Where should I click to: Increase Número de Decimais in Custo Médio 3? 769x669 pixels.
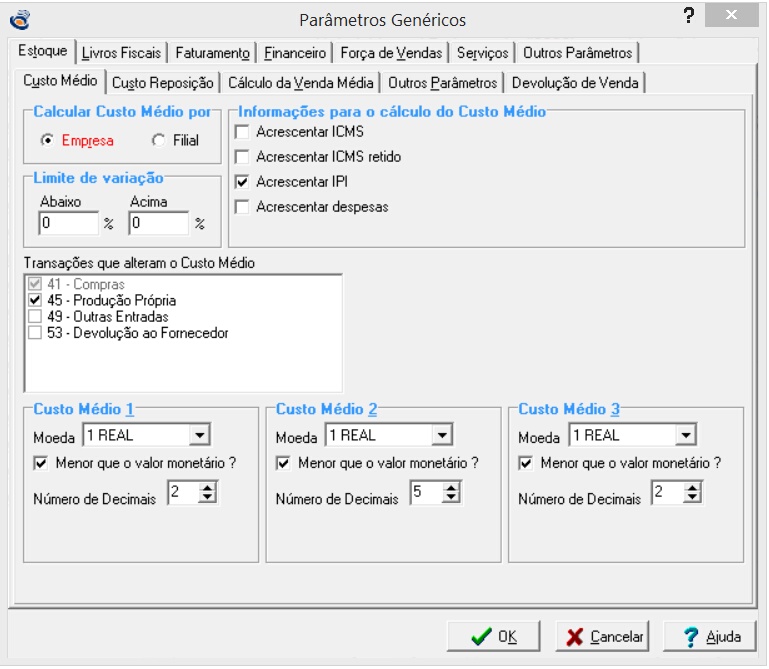[x=692, y=488]
